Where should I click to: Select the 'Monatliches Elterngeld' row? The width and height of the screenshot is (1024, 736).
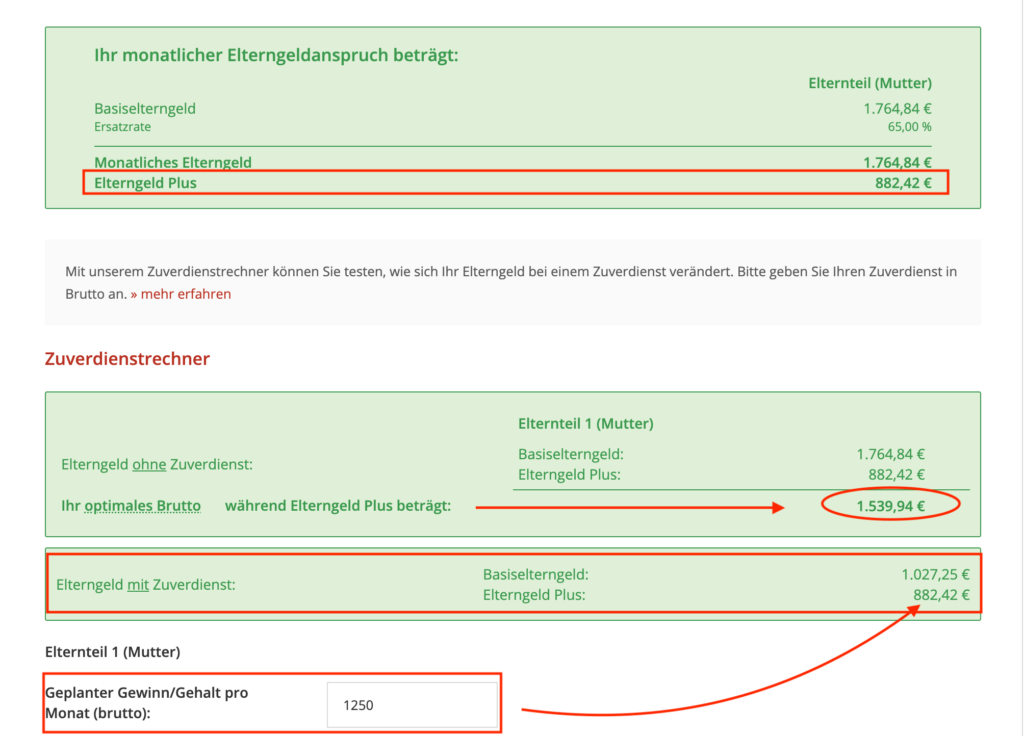point(172,162)
